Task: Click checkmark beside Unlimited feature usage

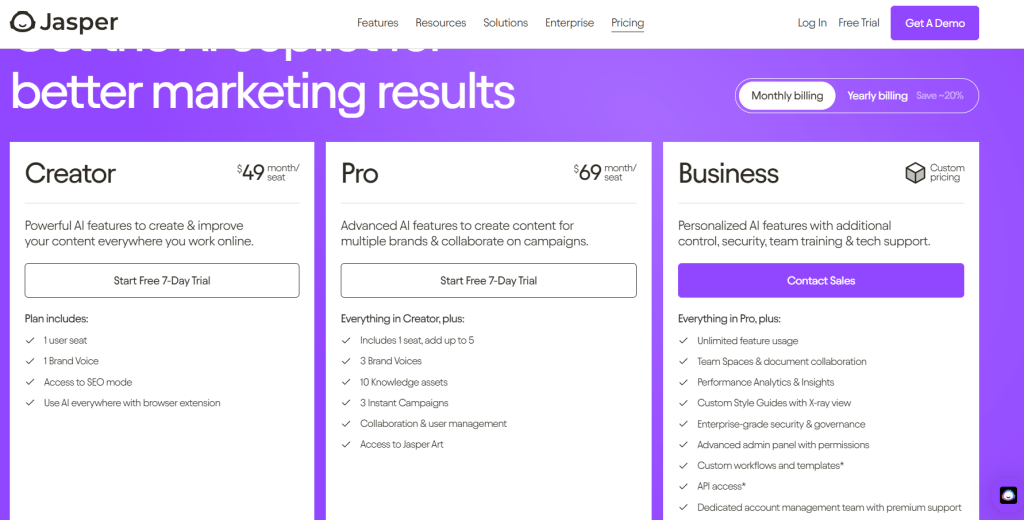Action: click(x=683, y=341)
